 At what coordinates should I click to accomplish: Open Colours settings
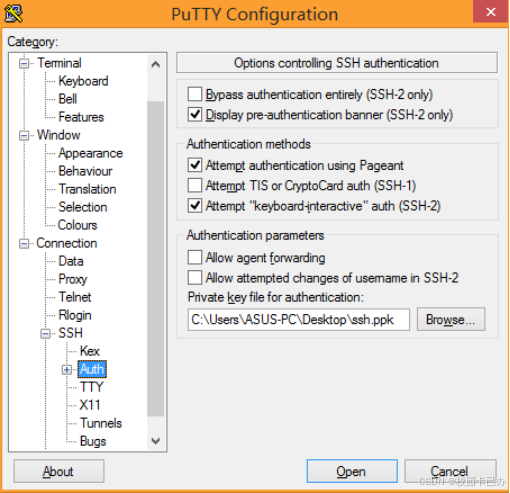(77, 225)
